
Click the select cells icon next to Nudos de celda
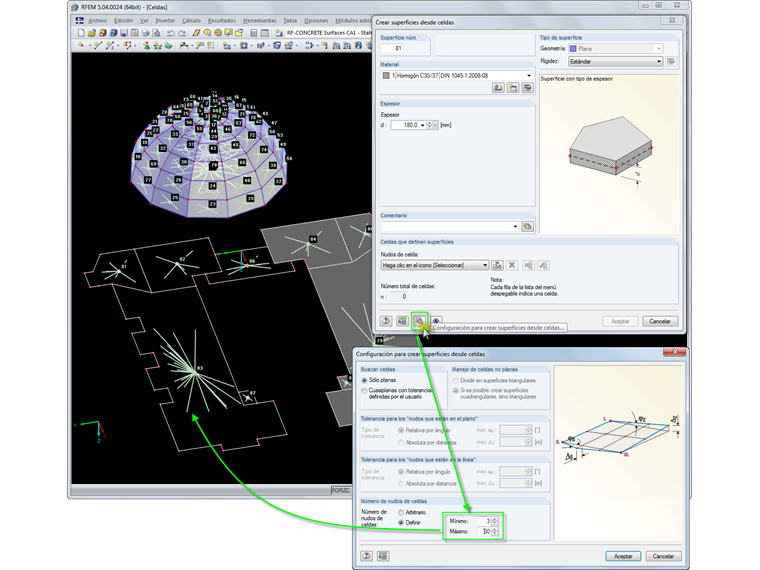pyautogui.click(x=497, y=265)
